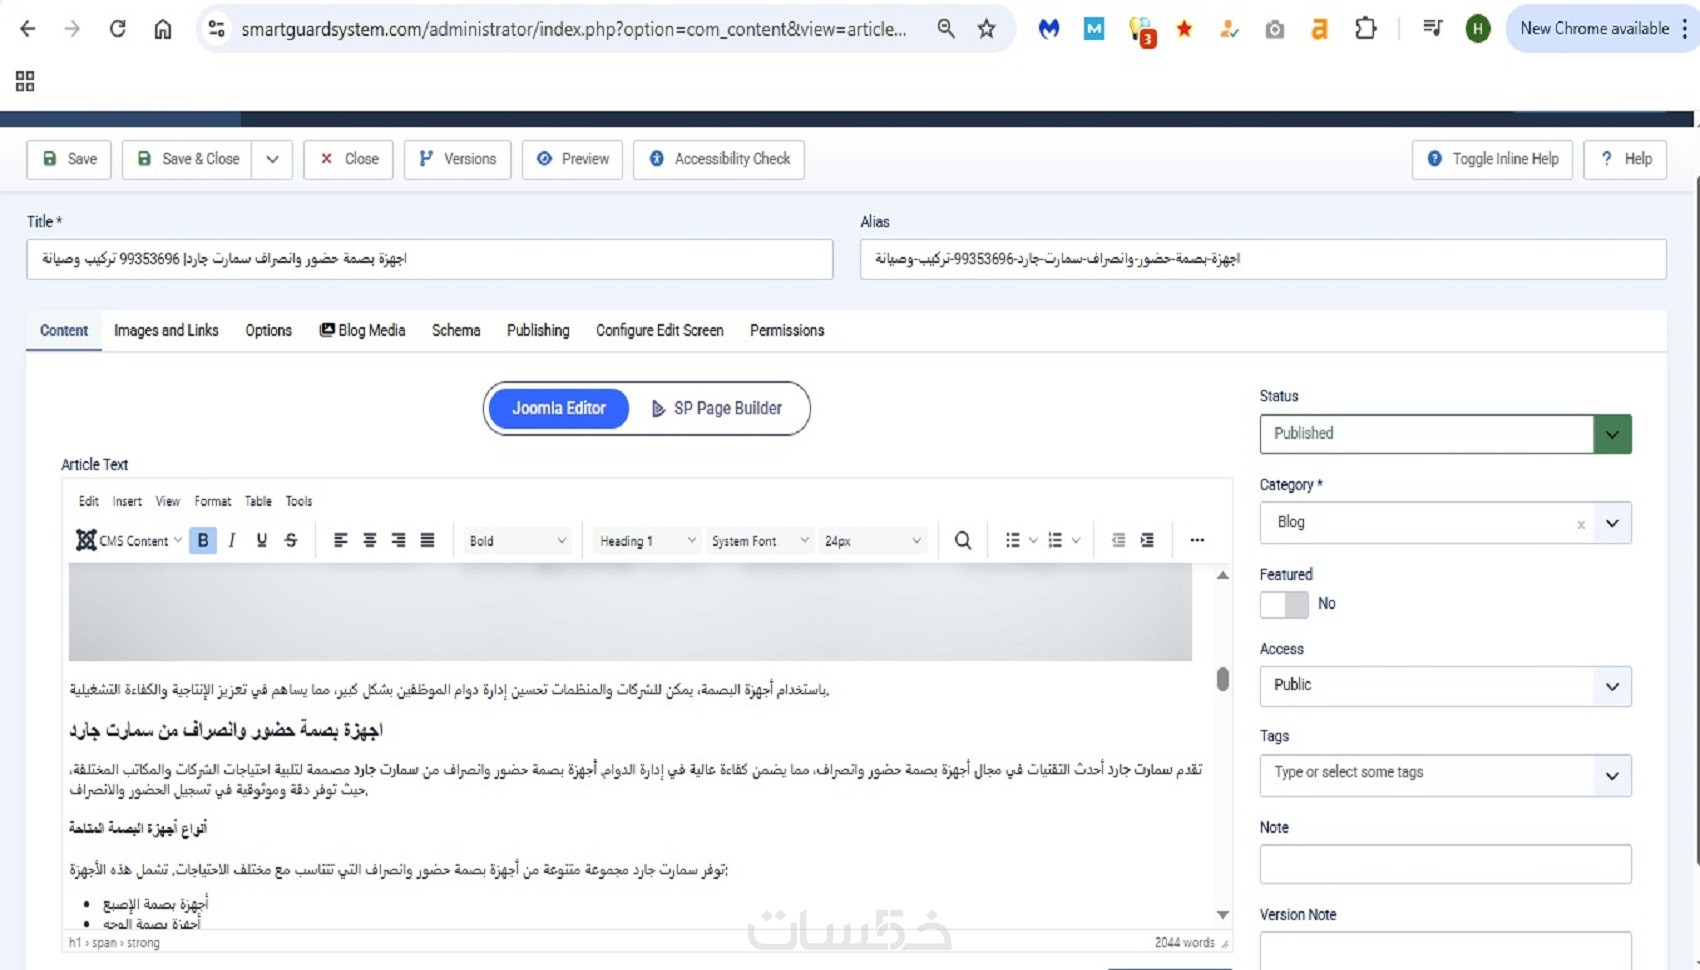The height and width of the screenshot is (970, 1700).
Task: Click the editor scrollbar thumb
Action: (x=1222, y=679)
